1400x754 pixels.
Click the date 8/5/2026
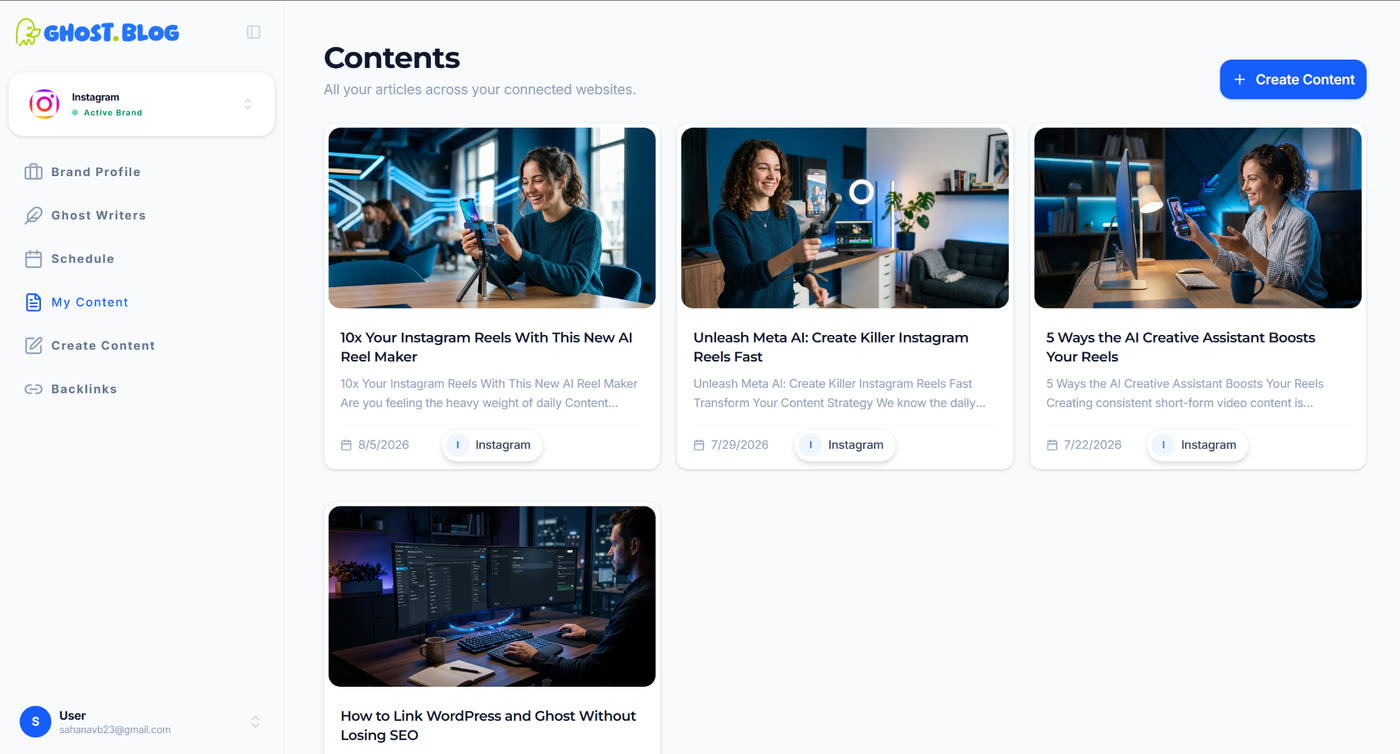[x=384, y=445]
